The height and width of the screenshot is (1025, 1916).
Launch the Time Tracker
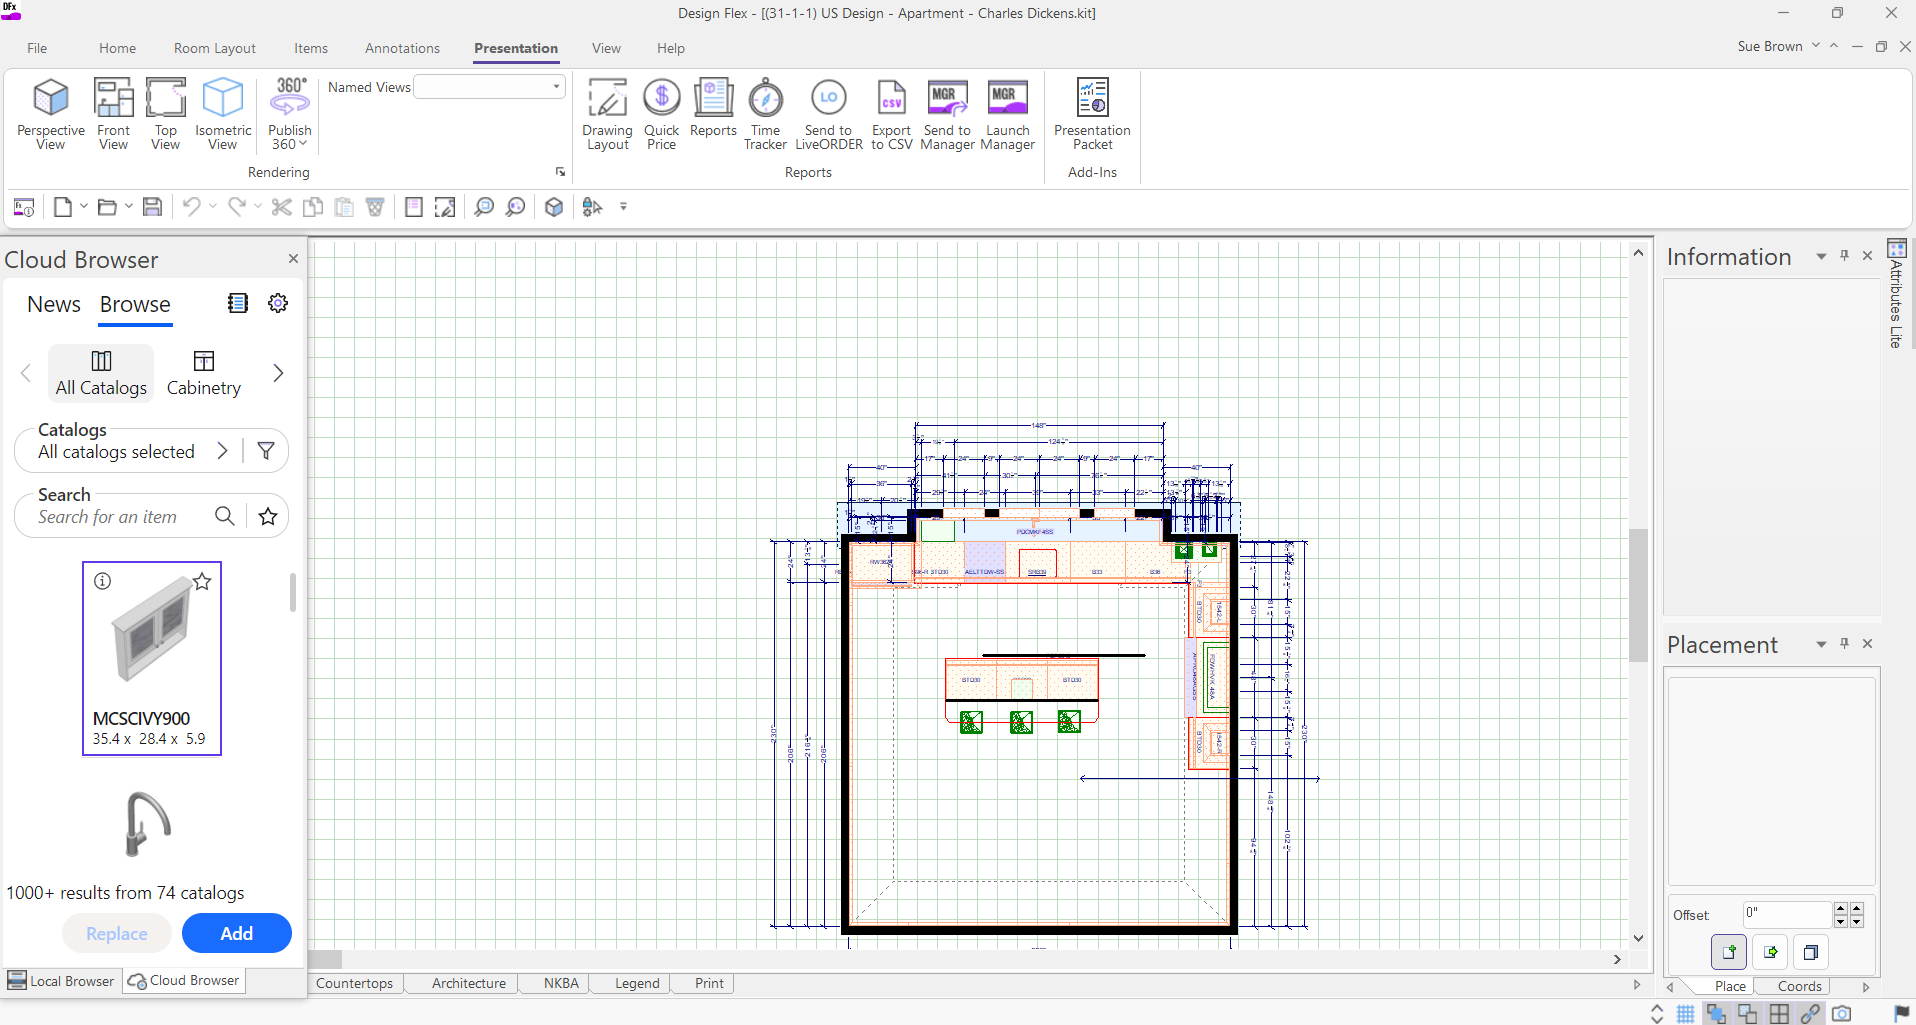point(765,114)
